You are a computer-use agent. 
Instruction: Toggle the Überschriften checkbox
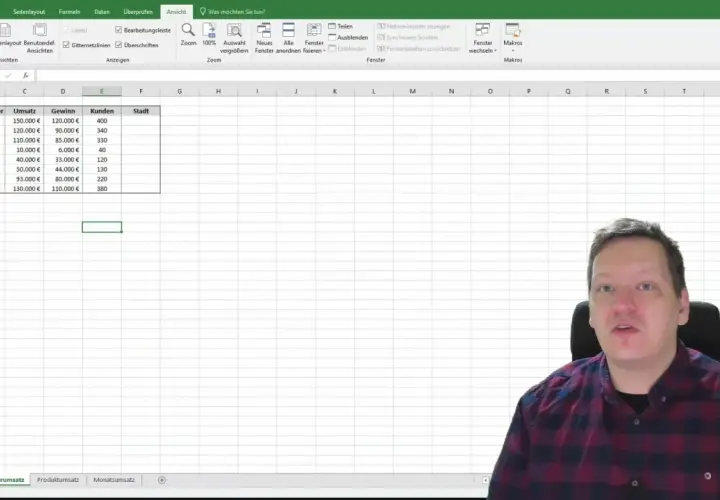118,45
